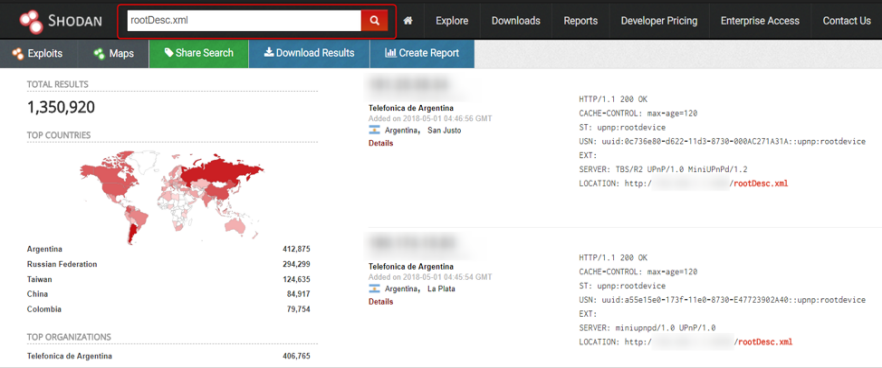The width and height of the screenshot is (882, 368).
Task: Click SERVER: miniupnpd/1.0 UPnP/1.0 line
Action: [x=647, y=327]
